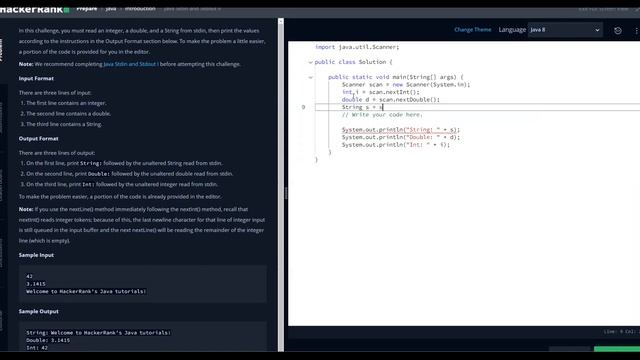Click the Scanner scan = new Scanner line
The height and width of the screenshot is (360, 640).
(406, 84)
